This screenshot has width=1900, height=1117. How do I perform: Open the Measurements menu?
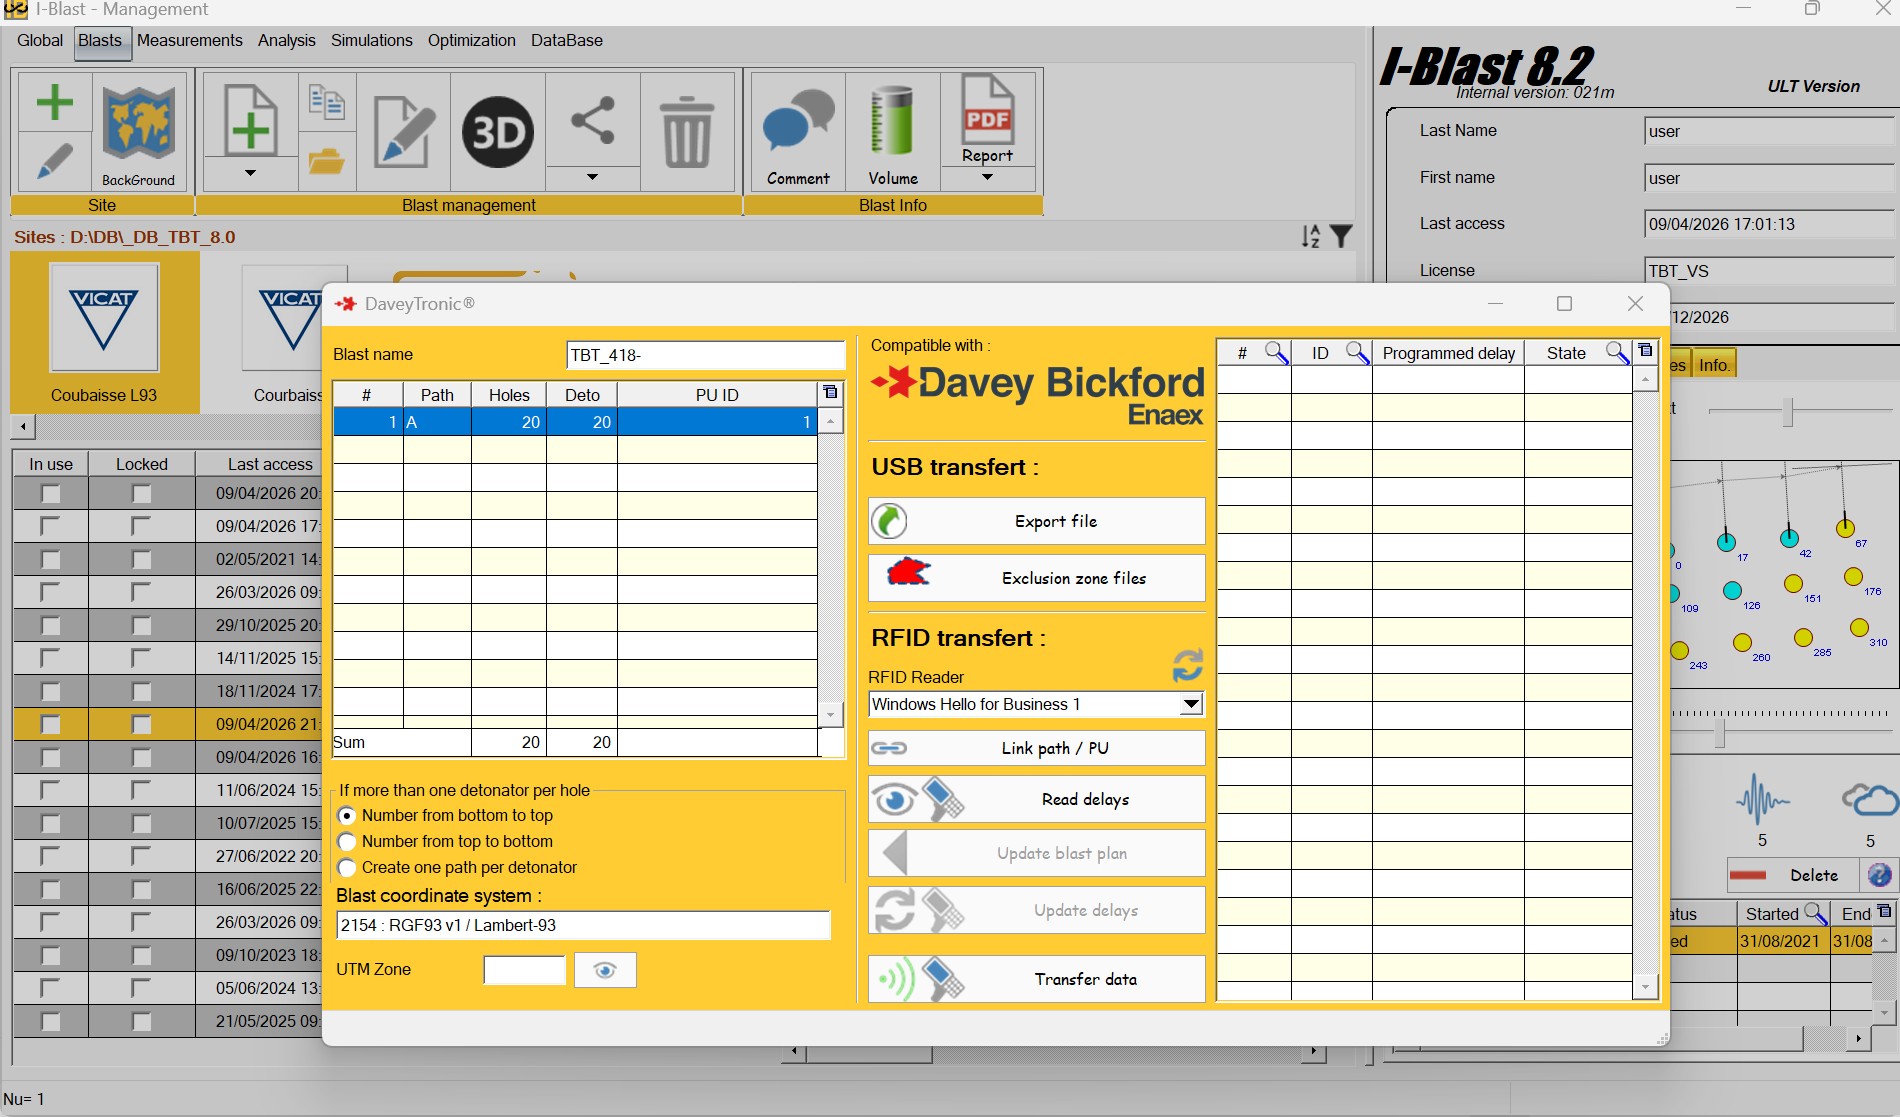[189, 40]
